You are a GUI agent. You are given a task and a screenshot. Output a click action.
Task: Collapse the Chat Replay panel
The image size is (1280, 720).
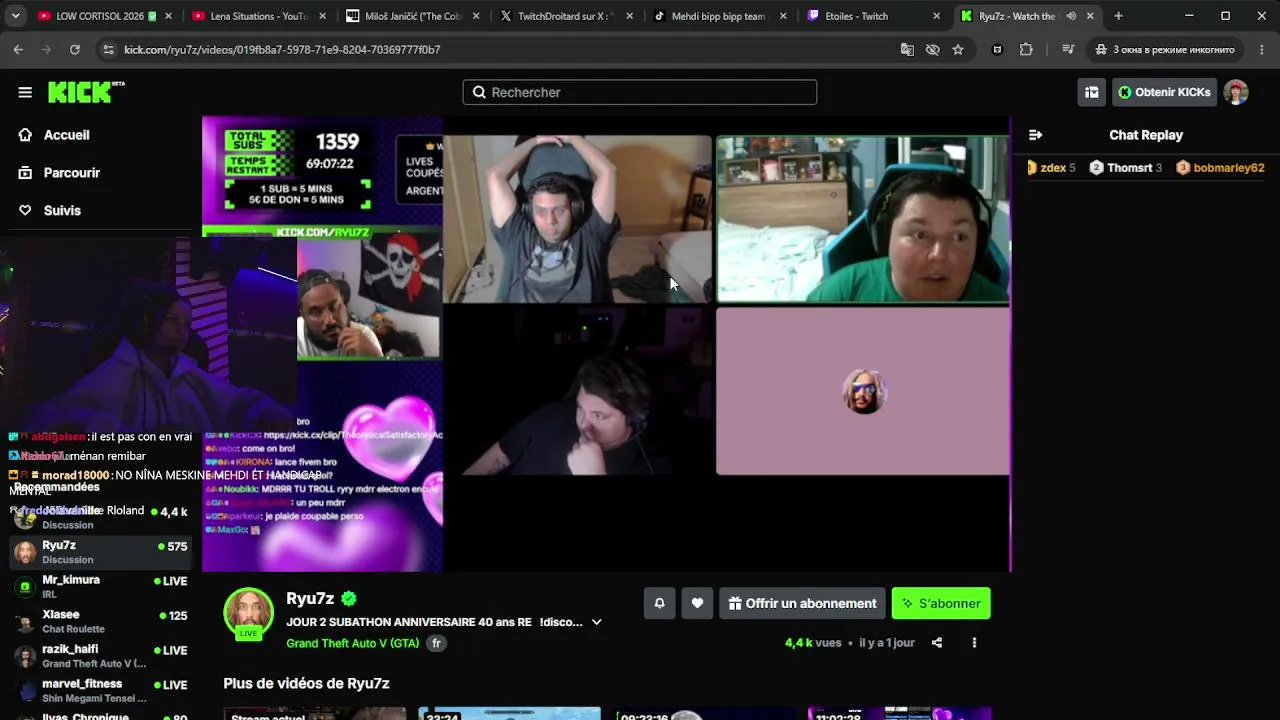[1036, 135]
